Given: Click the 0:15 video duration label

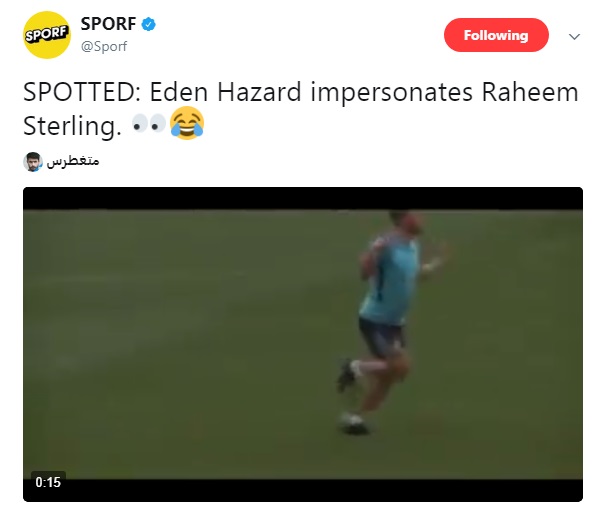Looking at the screenshot, I should 48,482.
